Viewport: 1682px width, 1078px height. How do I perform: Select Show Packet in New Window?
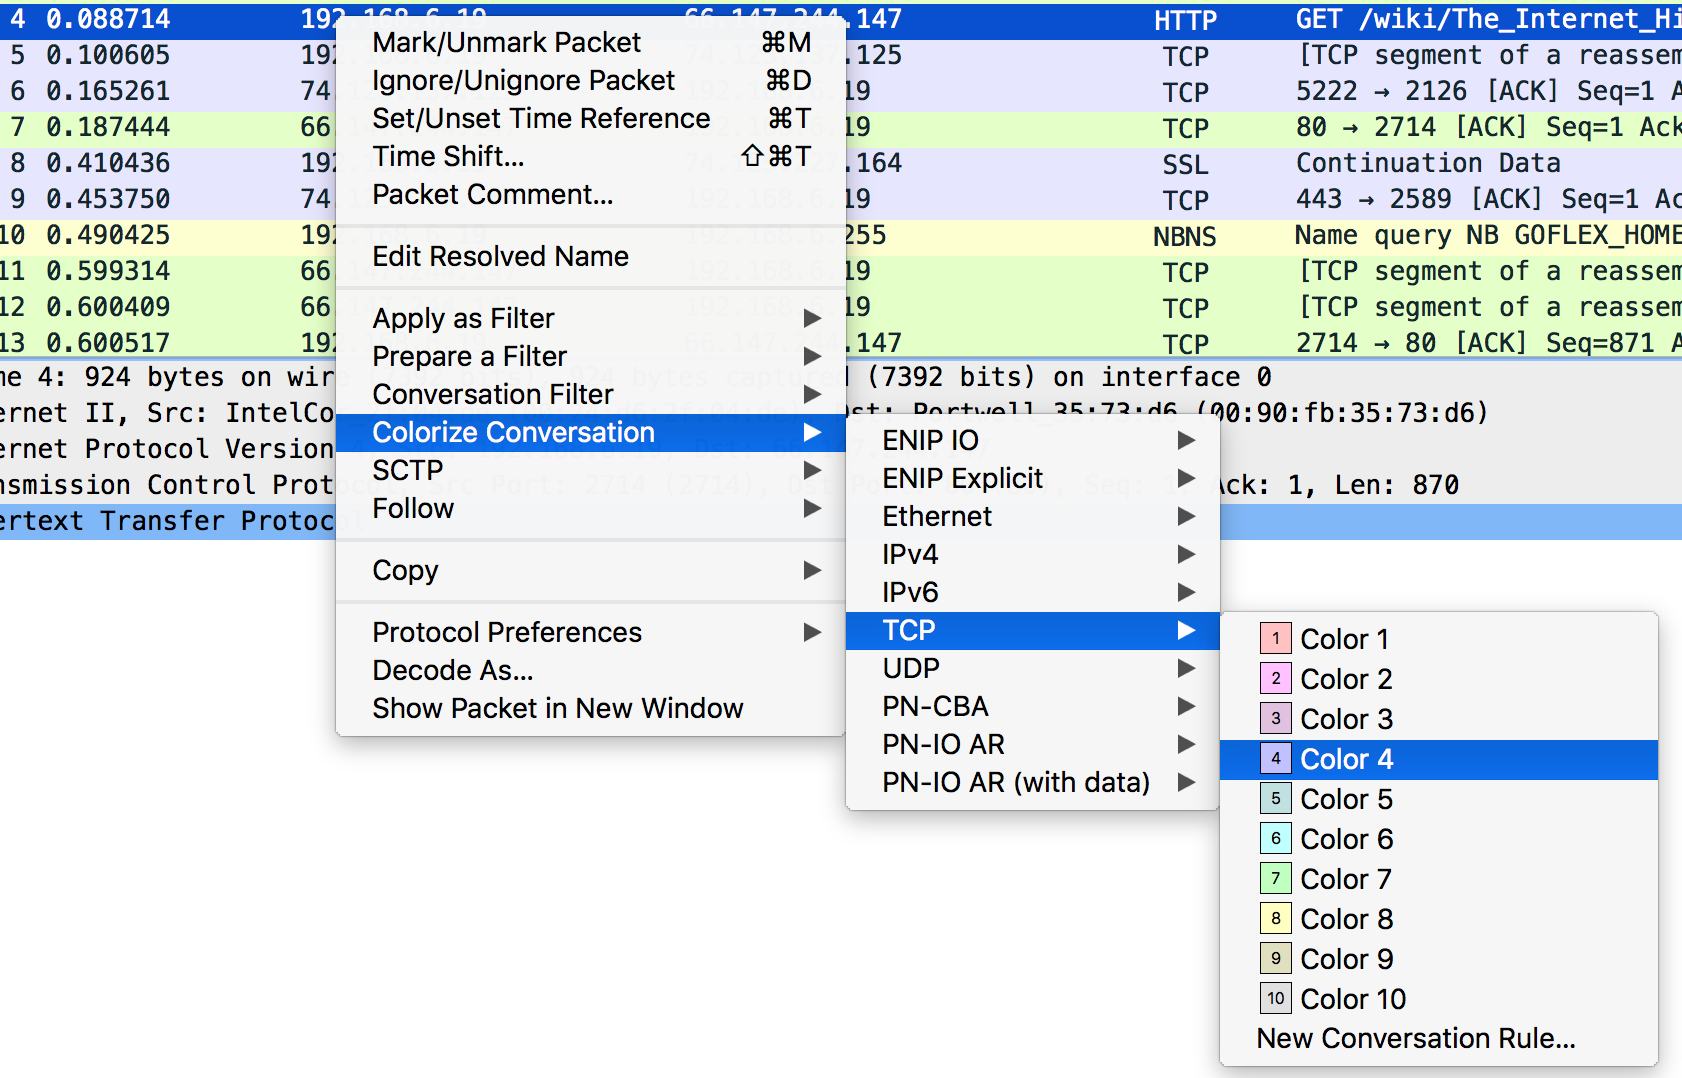pos(557,708)
